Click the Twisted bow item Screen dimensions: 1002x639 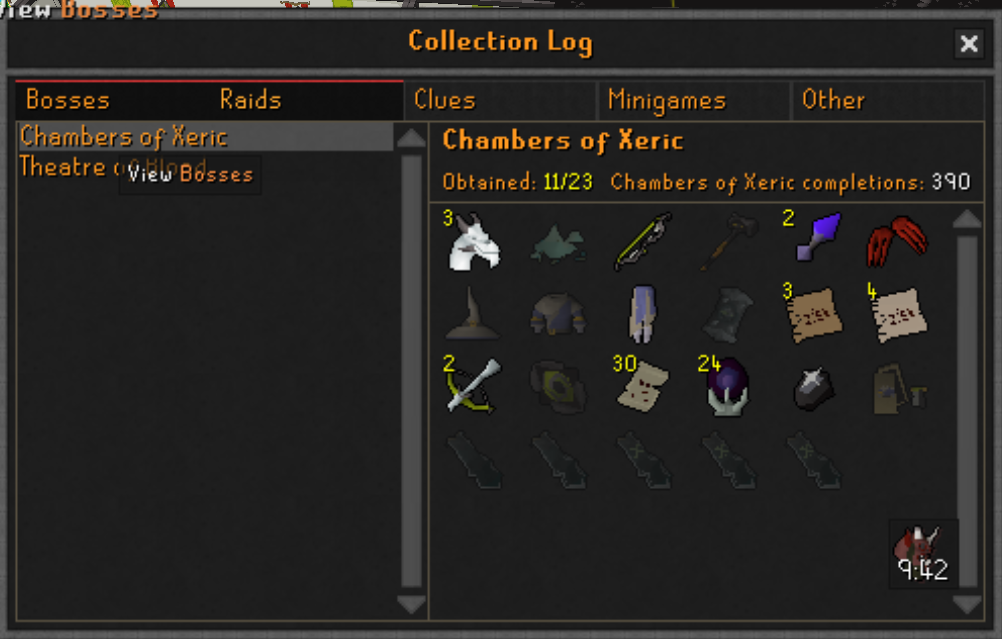643,242
